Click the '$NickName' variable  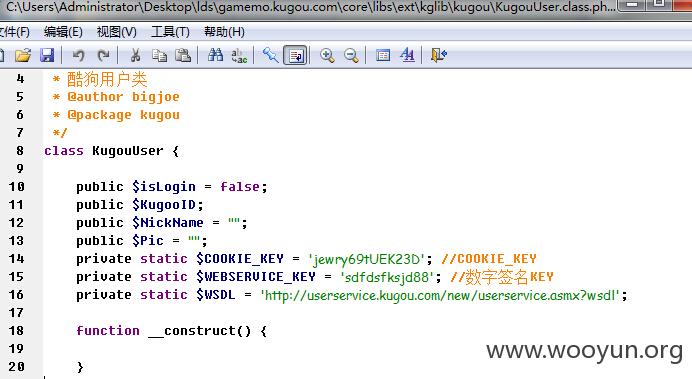tap(168, 222)
